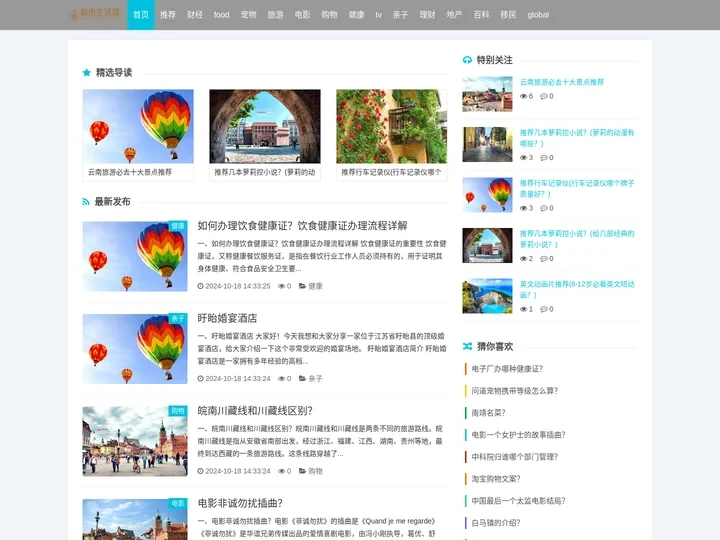
Task: Open sidebar link 推荐行车记录仪(行车记录仪哪个牌子质量好？)
Action: point(577,189)
